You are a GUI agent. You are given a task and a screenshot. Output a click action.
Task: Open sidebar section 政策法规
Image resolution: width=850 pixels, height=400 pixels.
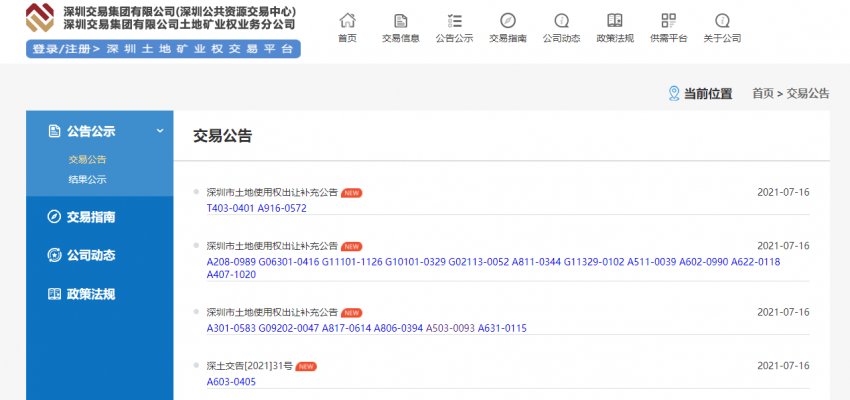(x=91, y=294)
